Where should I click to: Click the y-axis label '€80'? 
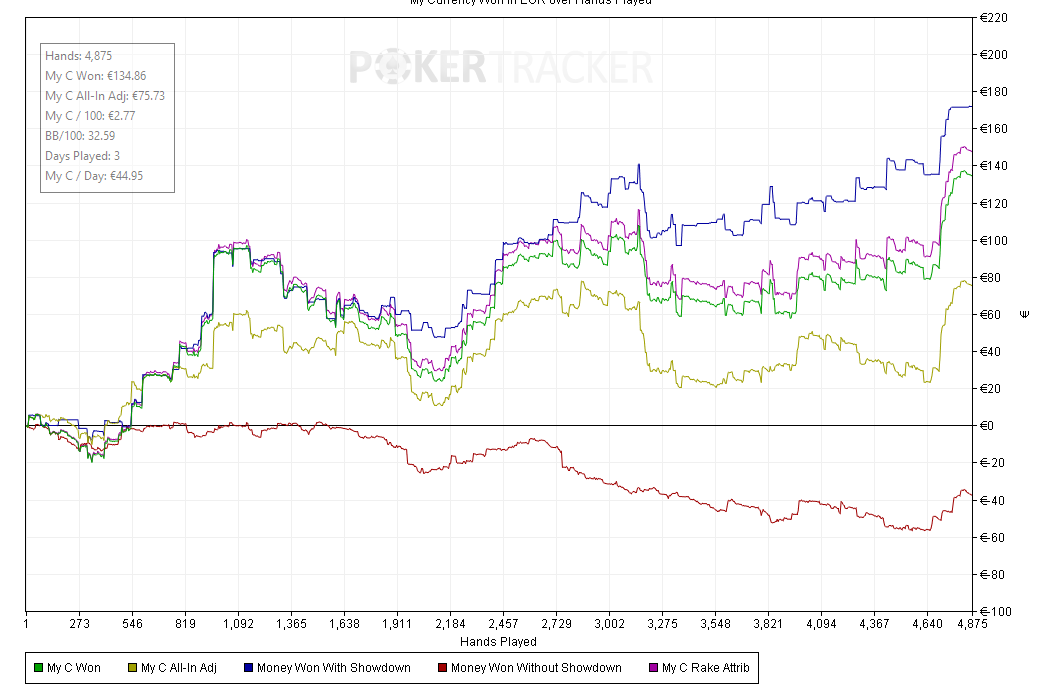pos(991,278)
